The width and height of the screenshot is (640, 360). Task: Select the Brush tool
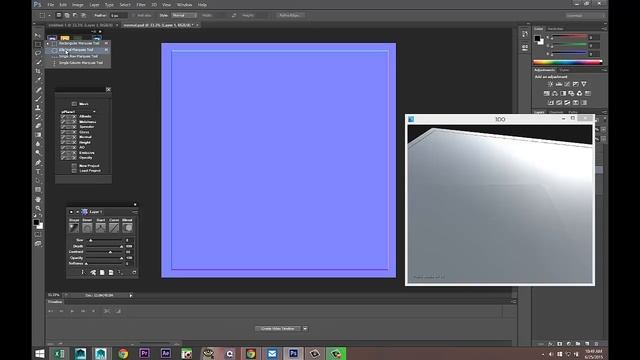pyautogui.click(x=38, y=99)
